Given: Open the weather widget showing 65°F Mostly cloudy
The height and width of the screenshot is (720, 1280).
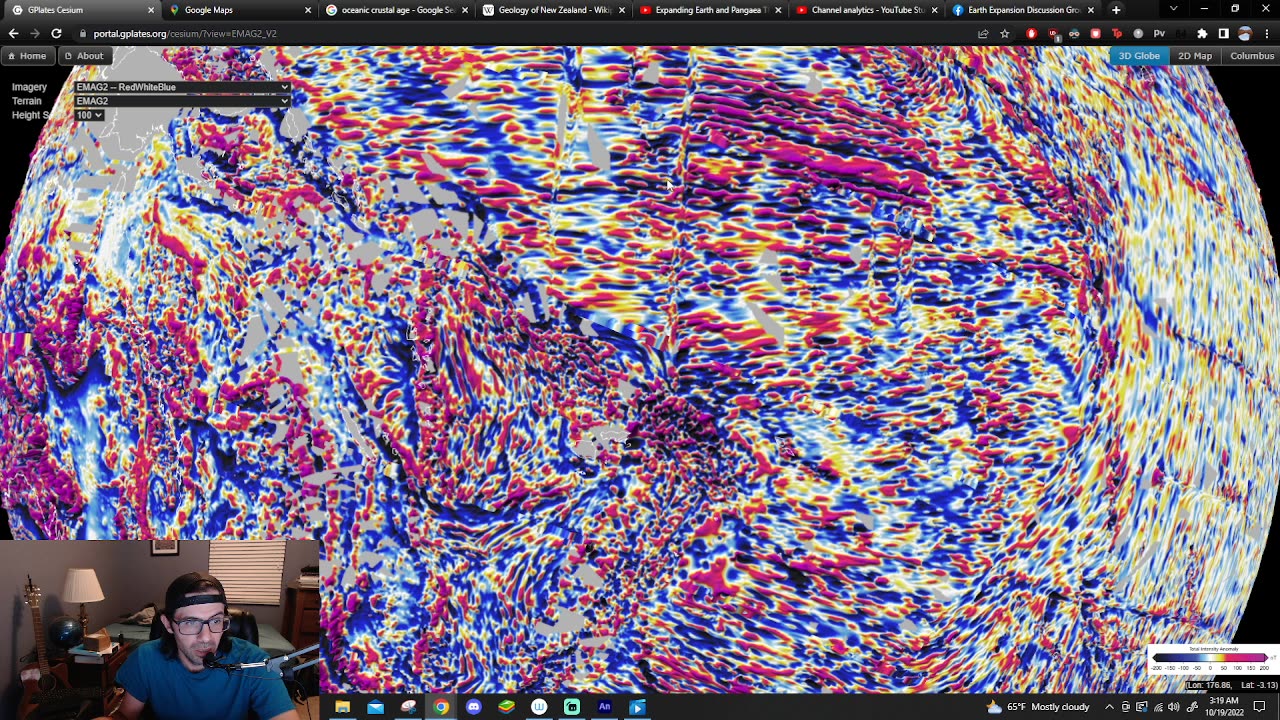Looking at the screenshot, I should click(1038, 707).
